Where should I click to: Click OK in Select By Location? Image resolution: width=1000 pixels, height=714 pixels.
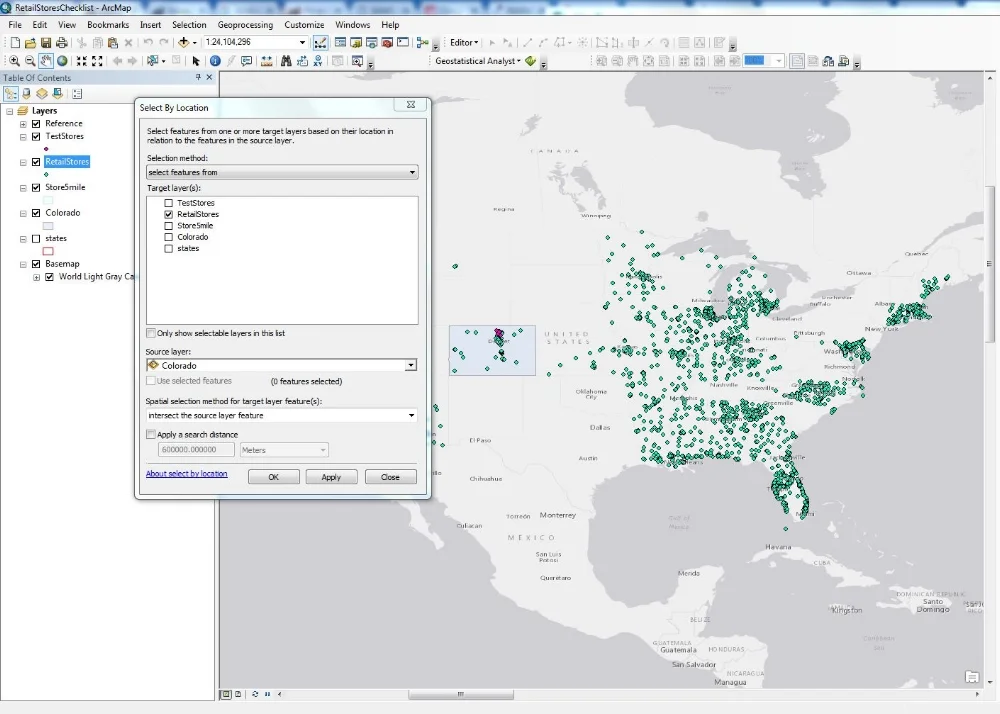274,477
